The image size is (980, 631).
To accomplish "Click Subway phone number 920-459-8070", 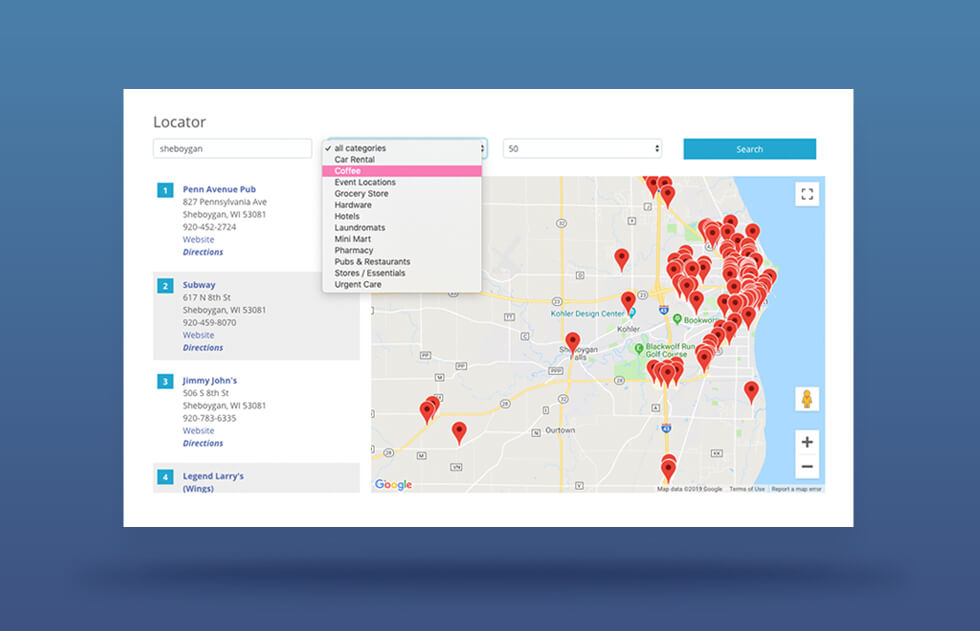I will (x=209, y=322).
